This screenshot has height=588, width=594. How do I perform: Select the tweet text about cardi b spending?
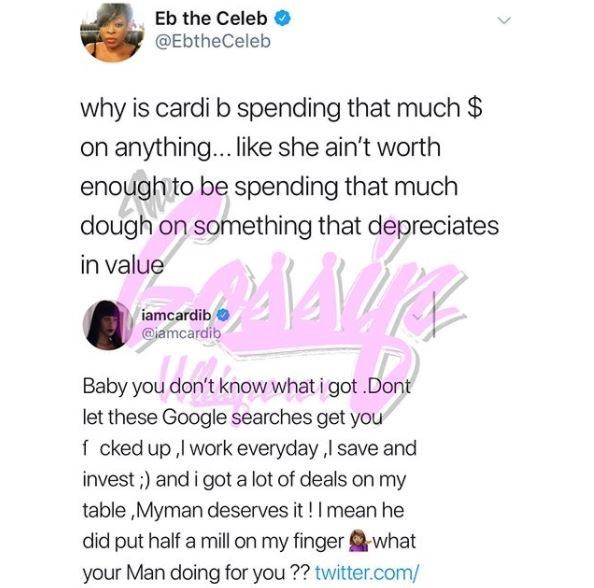pos(289,186)
